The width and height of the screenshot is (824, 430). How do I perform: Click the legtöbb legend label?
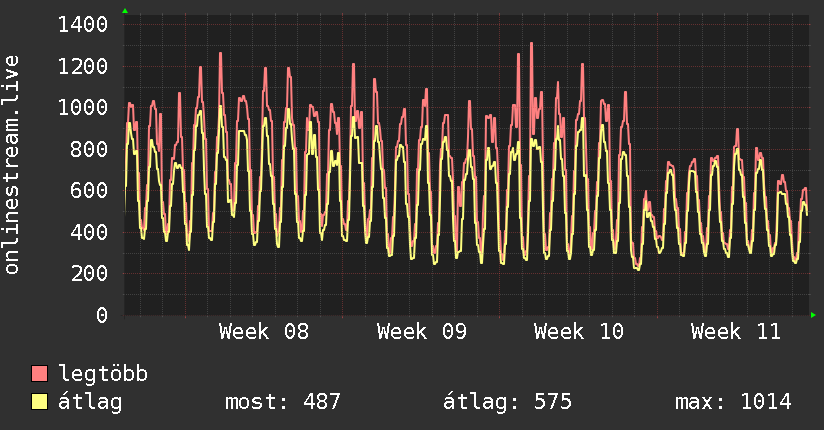(x=103, y=374)
